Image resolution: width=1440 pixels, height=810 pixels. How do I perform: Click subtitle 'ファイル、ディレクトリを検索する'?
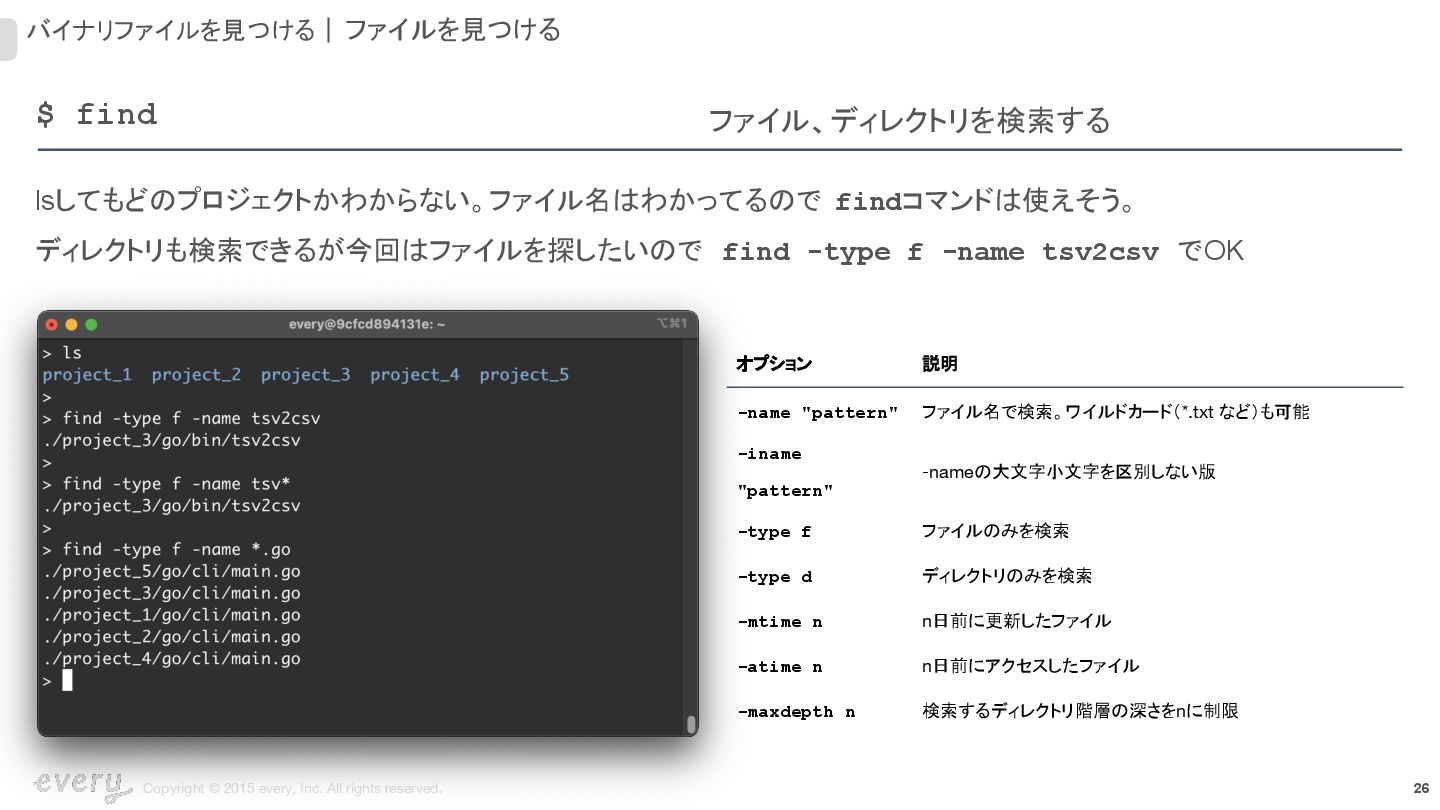[x=909, y=121]
